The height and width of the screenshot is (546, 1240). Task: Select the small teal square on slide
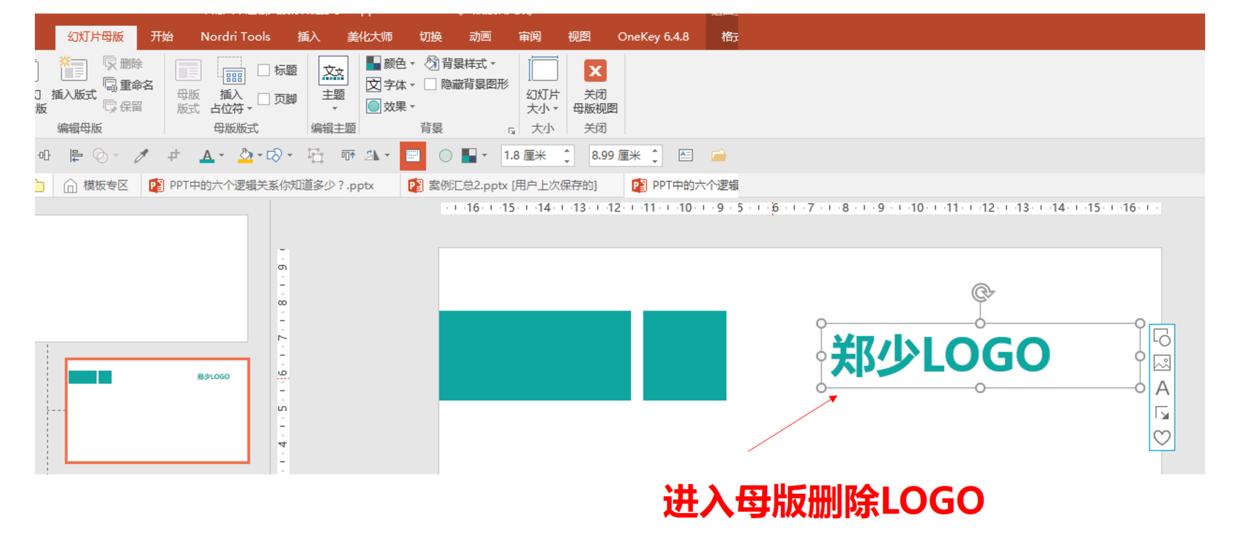point(685,355)
